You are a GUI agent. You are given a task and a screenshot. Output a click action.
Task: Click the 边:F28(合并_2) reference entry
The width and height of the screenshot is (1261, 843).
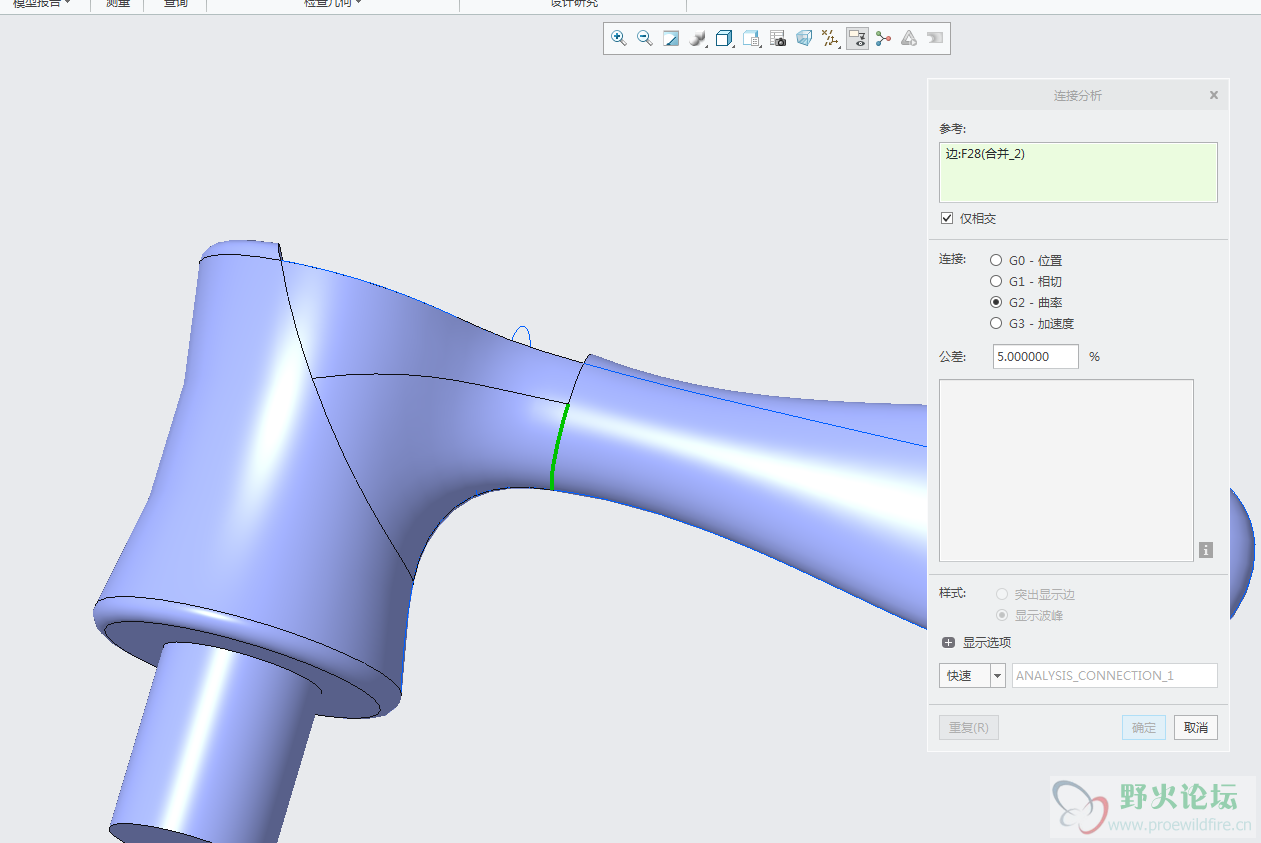(x=985, y=154)
